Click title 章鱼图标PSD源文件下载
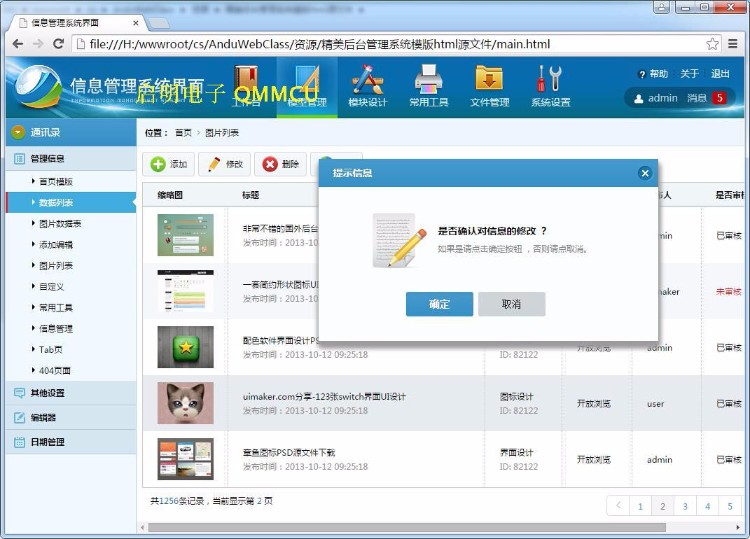Image resolution: width=750 pixels, height=539 pixels. click(x=289, y=452)
